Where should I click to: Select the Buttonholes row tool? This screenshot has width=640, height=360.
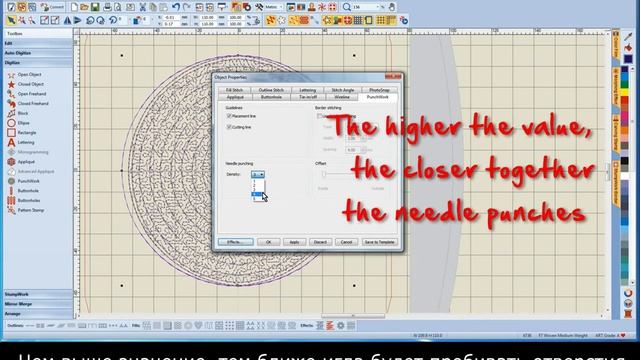coord(24,200)
